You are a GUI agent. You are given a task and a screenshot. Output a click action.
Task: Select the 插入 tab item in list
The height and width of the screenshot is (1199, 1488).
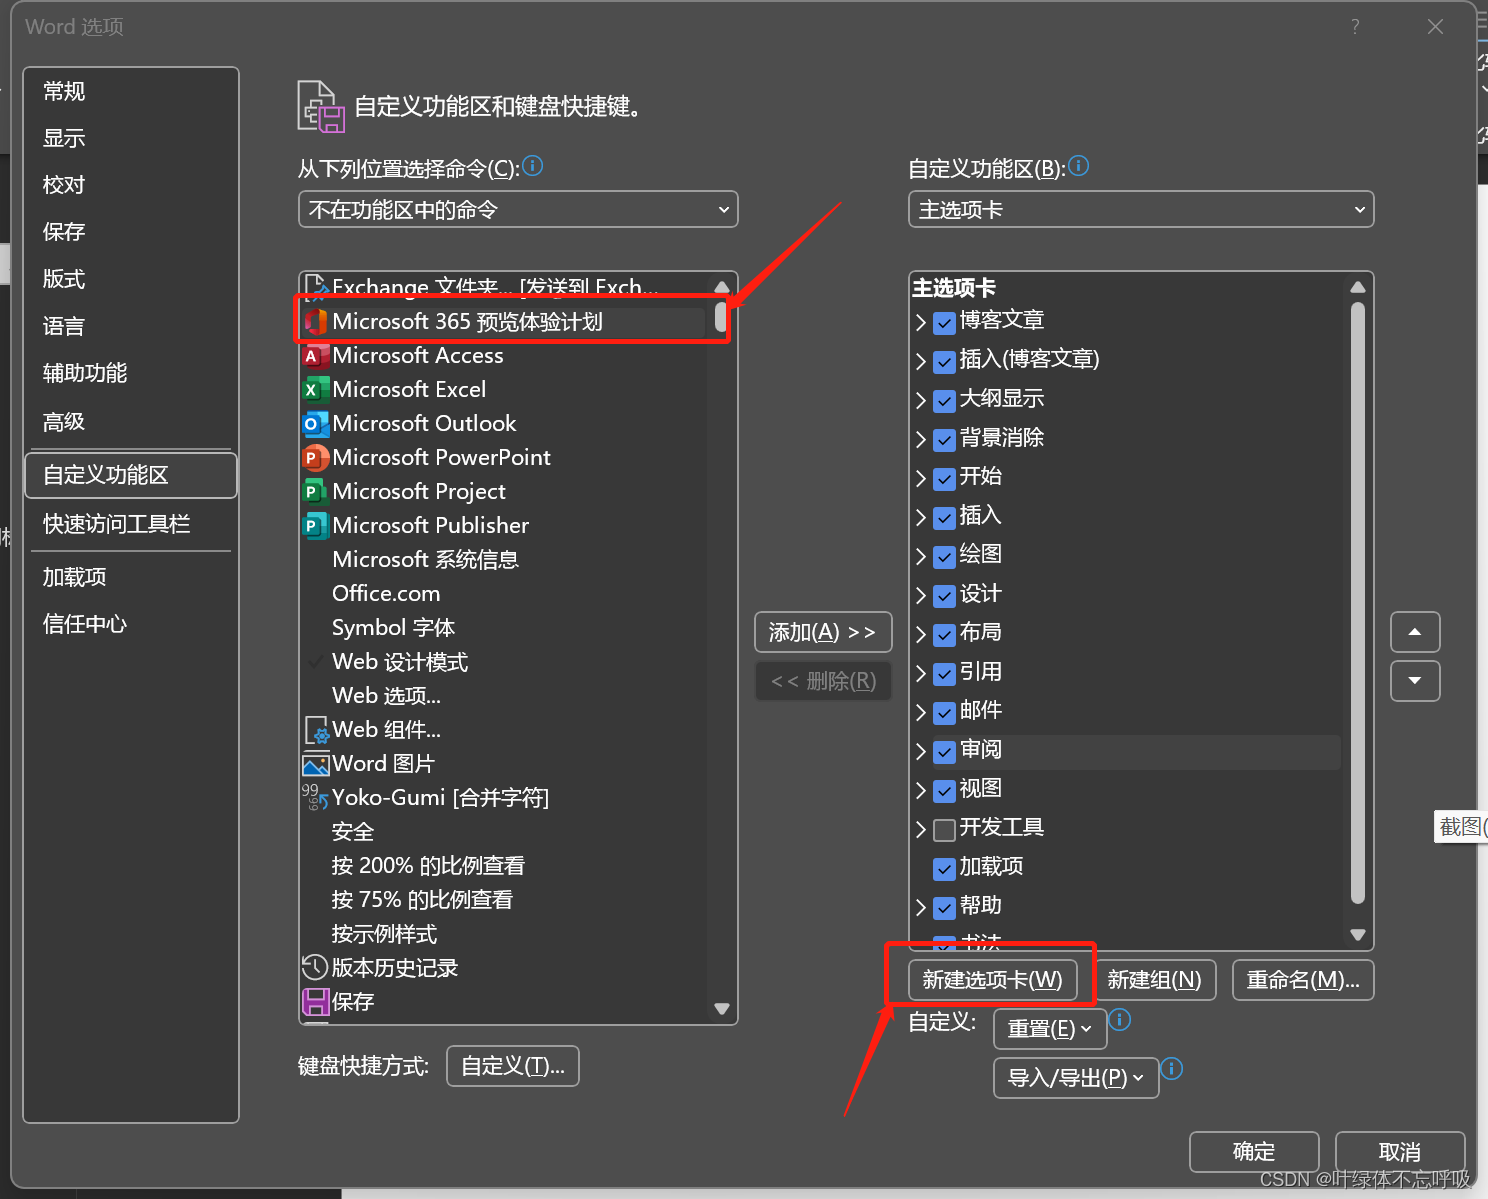point(980,516)
